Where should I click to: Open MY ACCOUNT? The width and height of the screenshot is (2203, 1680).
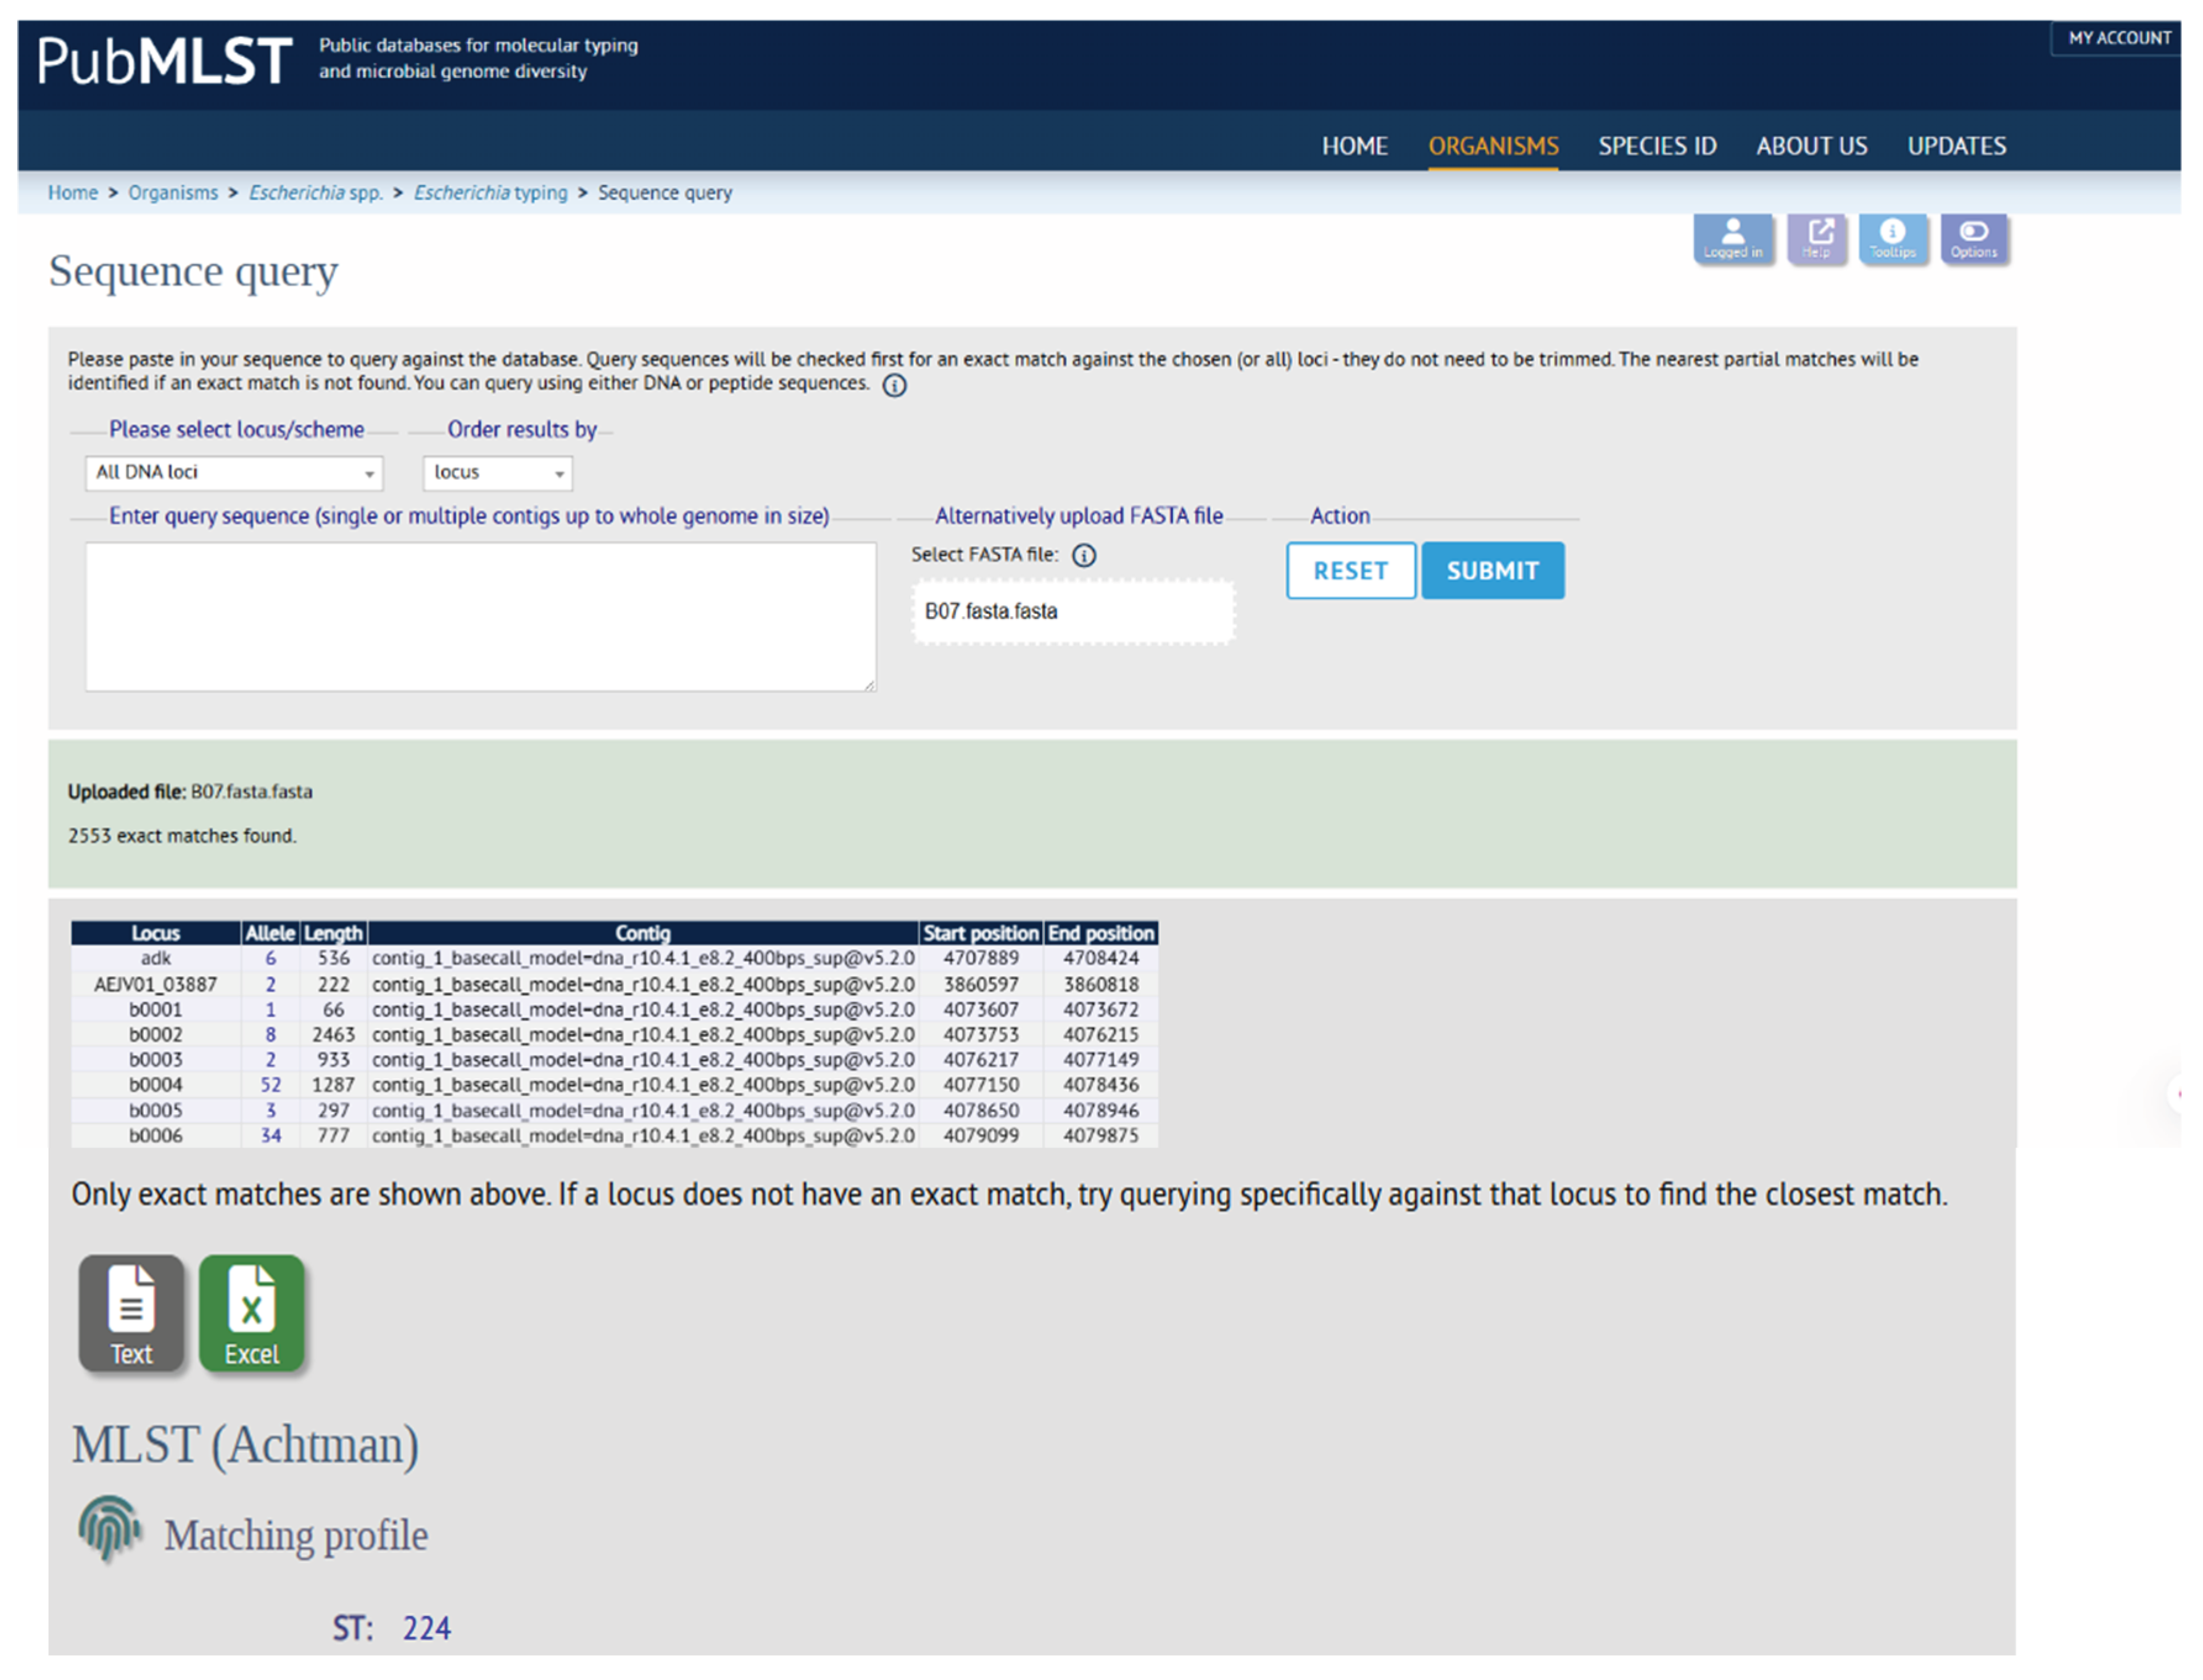pos(2119,38)
